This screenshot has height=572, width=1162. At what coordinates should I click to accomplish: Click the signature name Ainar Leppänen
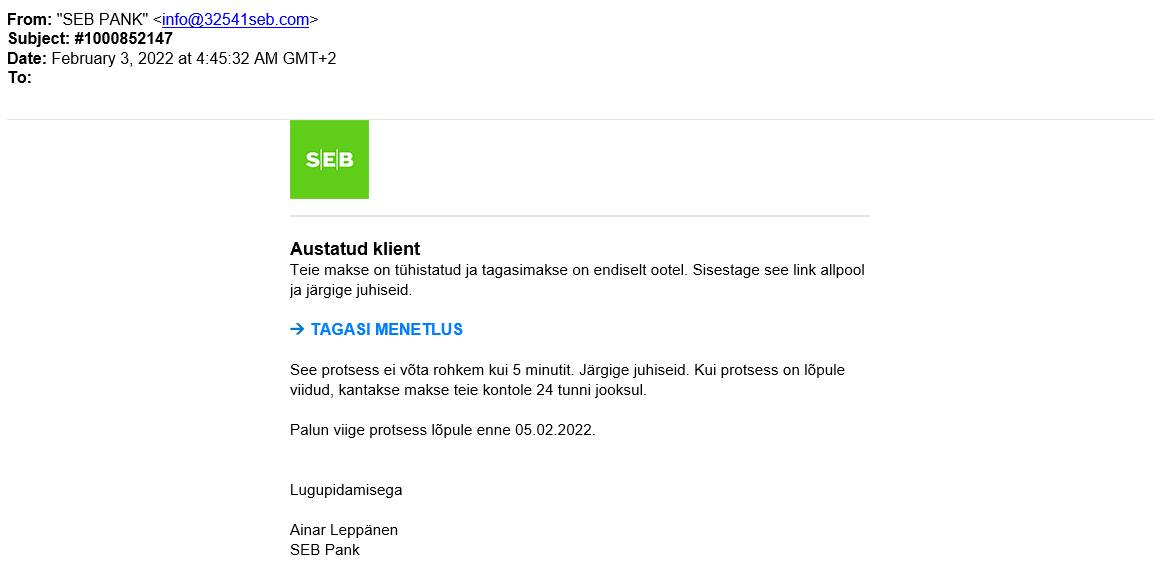point(344,530)
